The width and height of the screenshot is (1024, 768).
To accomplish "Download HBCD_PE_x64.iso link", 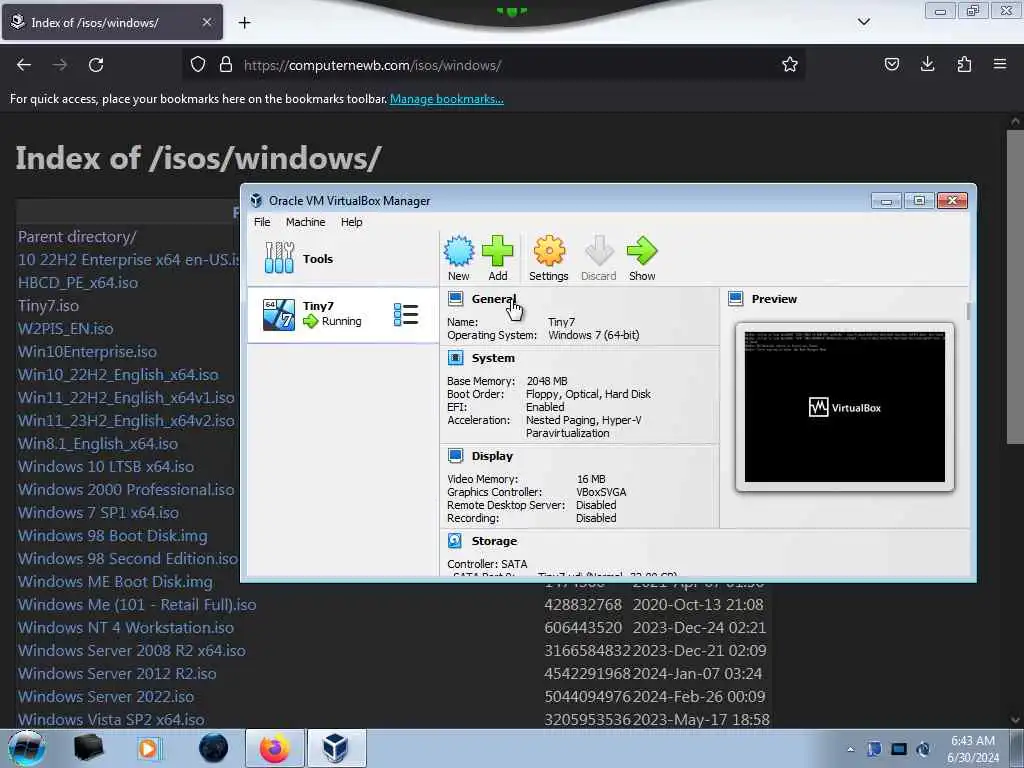I will click(78, 283).
